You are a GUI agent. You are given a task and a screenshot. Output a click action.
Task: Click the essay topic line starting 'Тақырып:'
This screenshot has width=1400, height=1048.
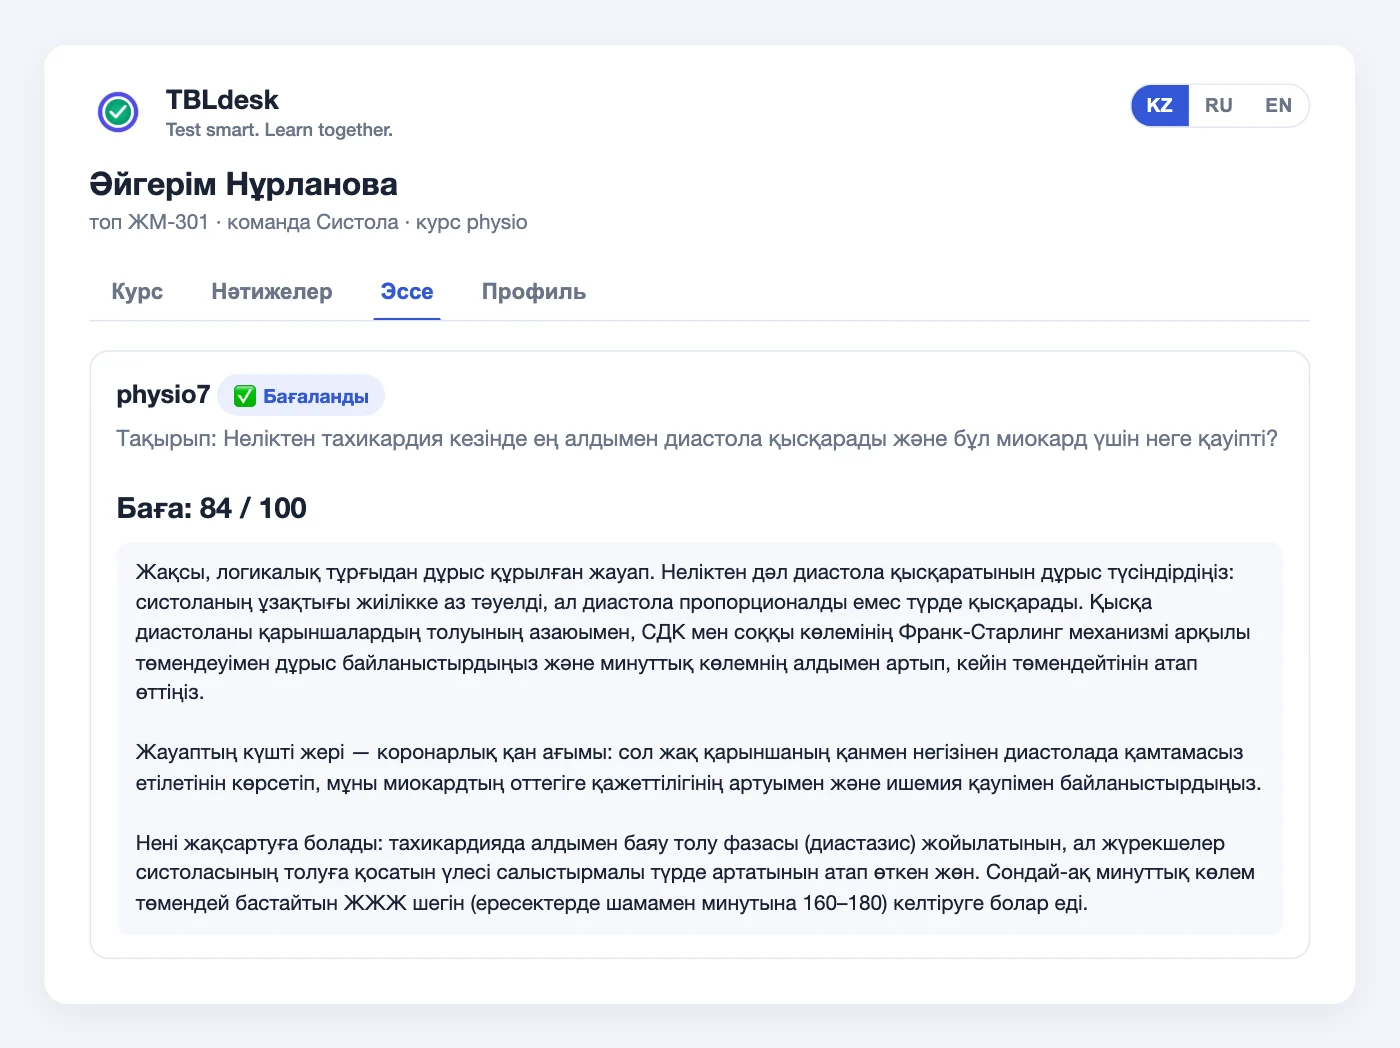(x=697, y=439)
